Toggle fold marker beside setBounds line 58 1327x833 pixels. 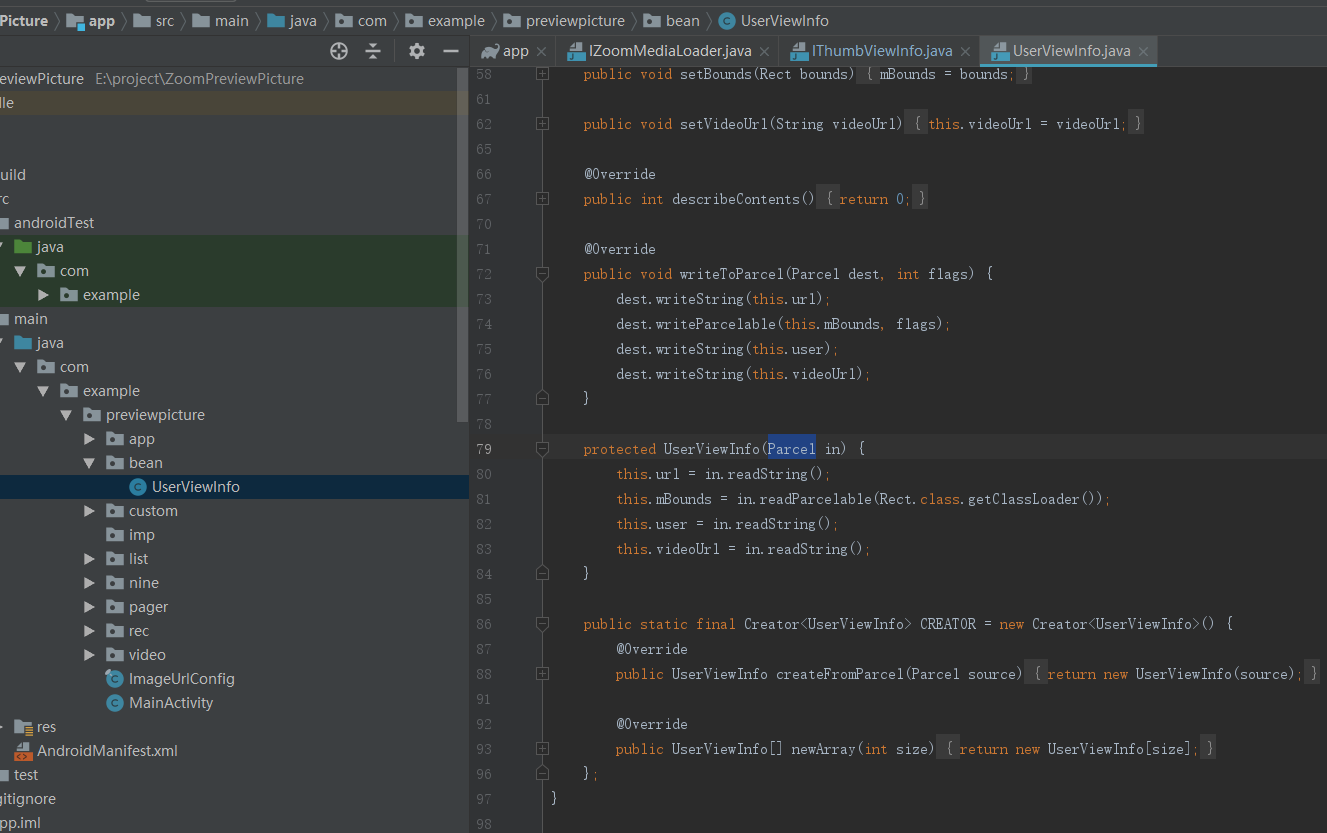coord(542,74)
